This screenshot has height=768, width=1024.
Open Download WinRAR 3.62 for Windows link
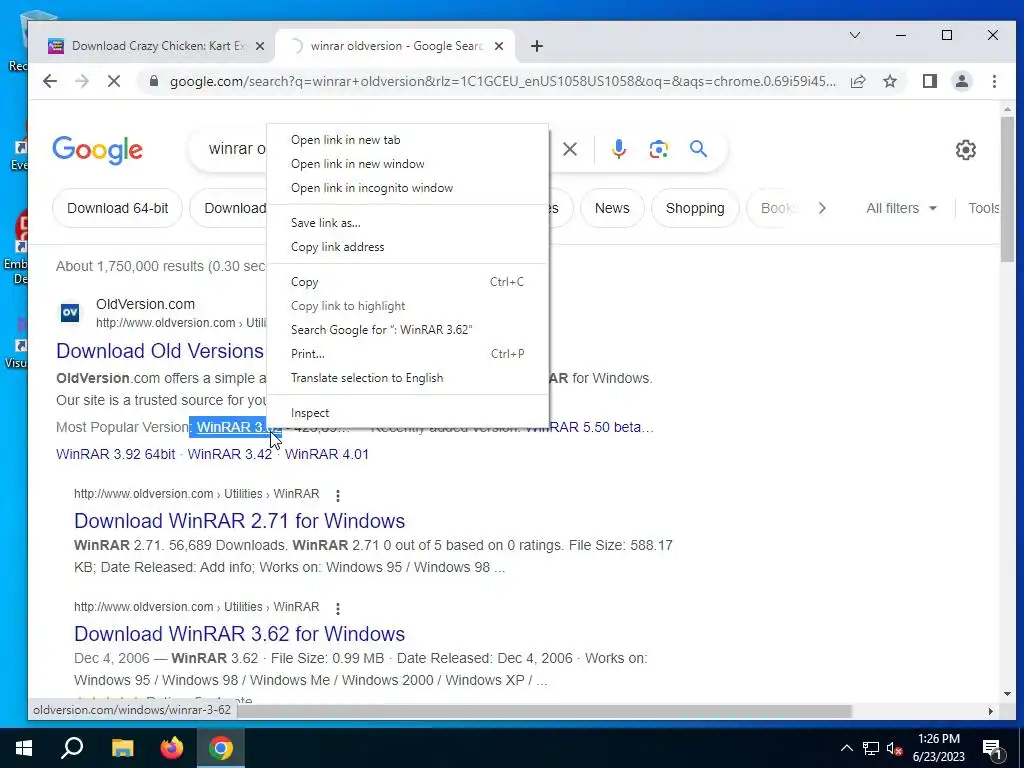pos(240,633)
